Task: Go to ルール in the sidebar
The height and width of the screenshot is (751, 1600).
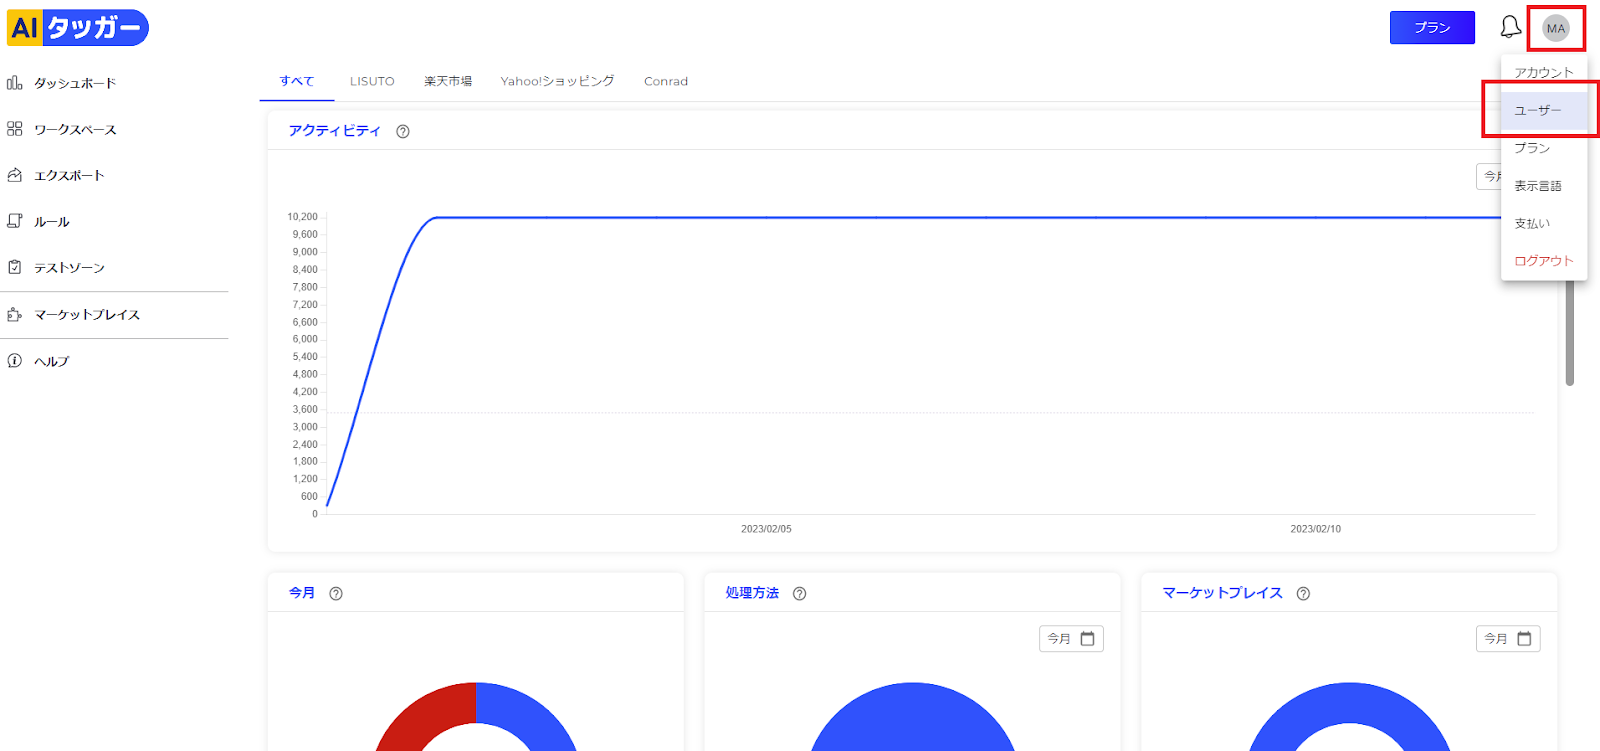Action: tap(52, 221)
